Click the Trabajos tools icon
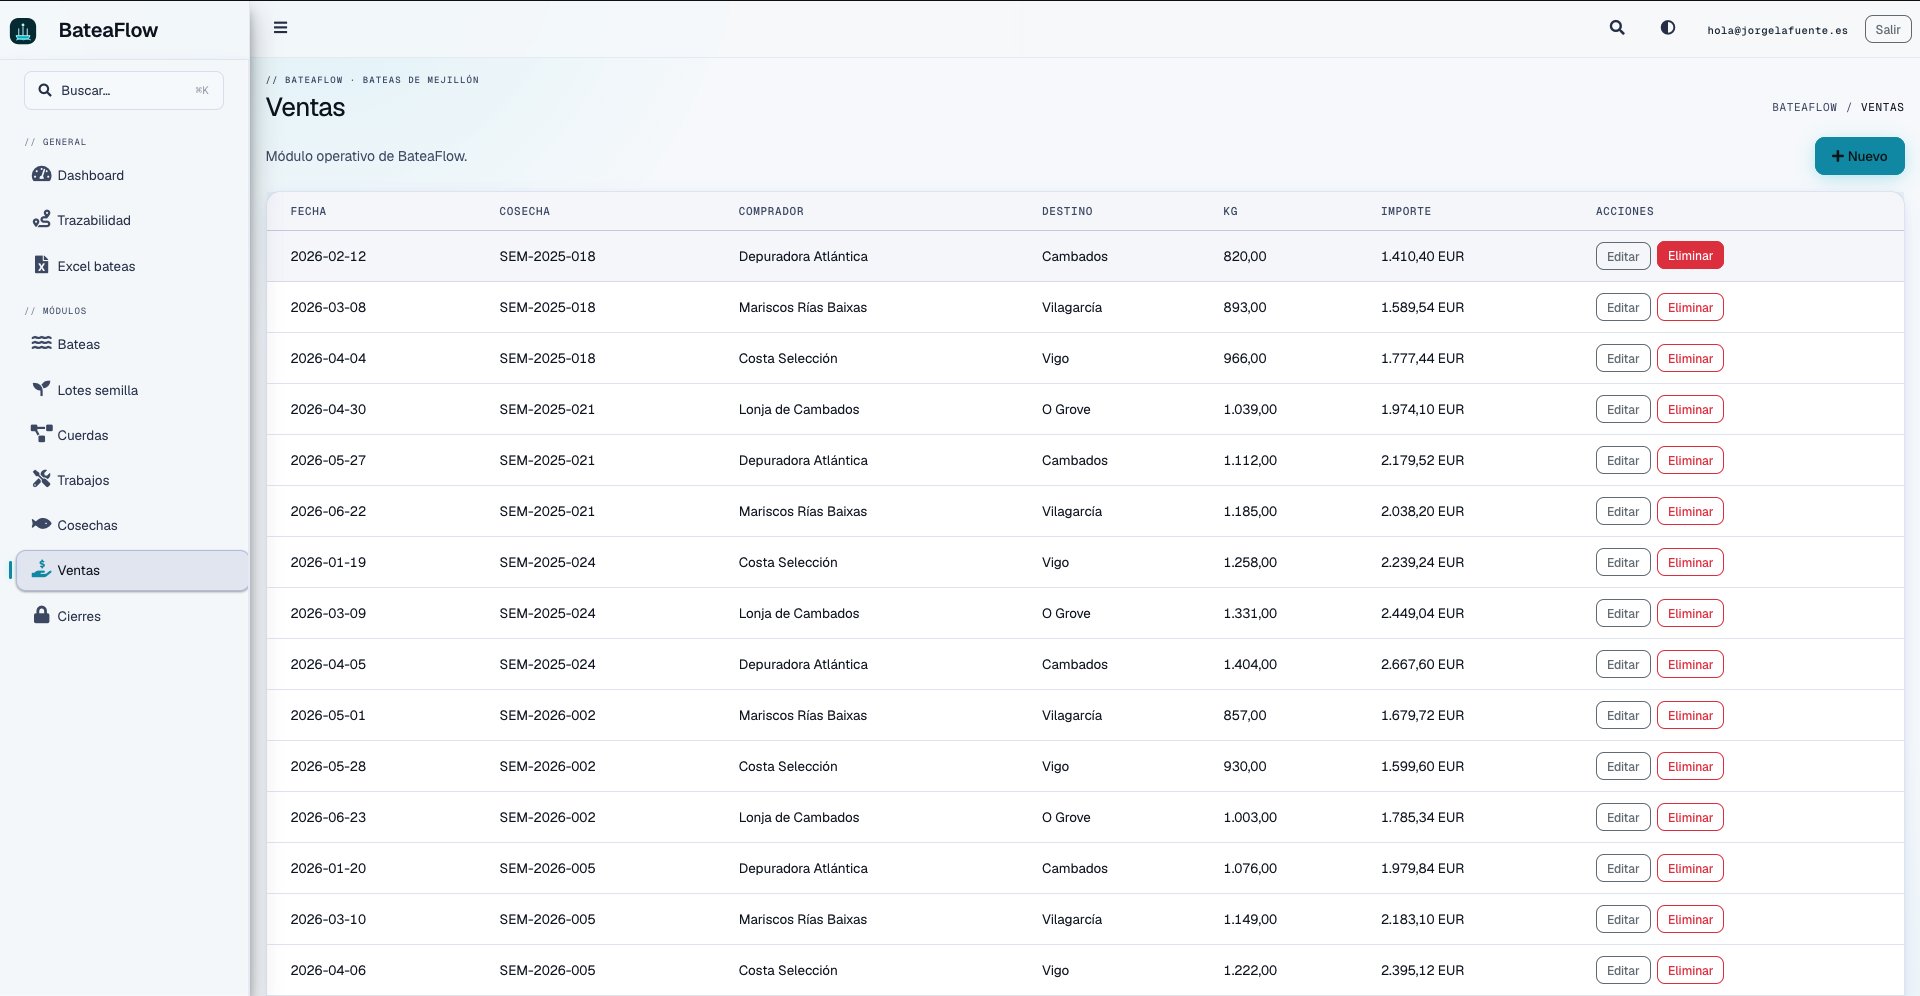This screenshot has width=1920, height=996. [x=41, y=479]
